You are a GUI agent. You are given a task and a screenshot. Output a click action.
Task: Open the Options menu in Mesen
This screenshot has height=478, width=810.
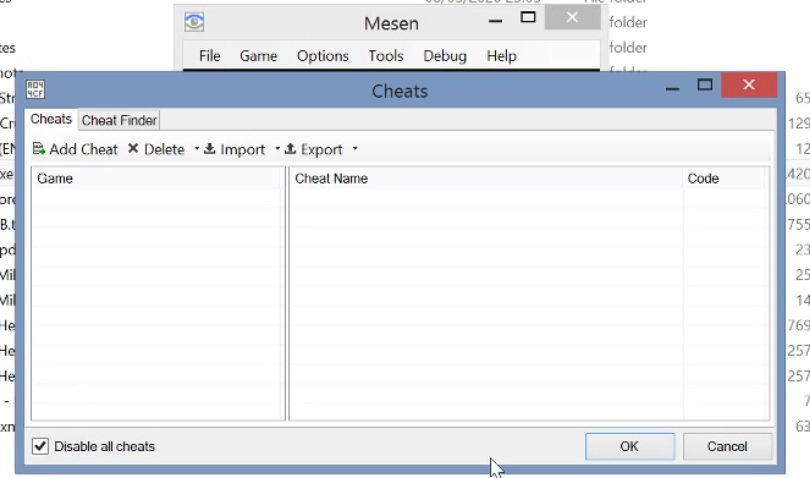pos(322,56)
